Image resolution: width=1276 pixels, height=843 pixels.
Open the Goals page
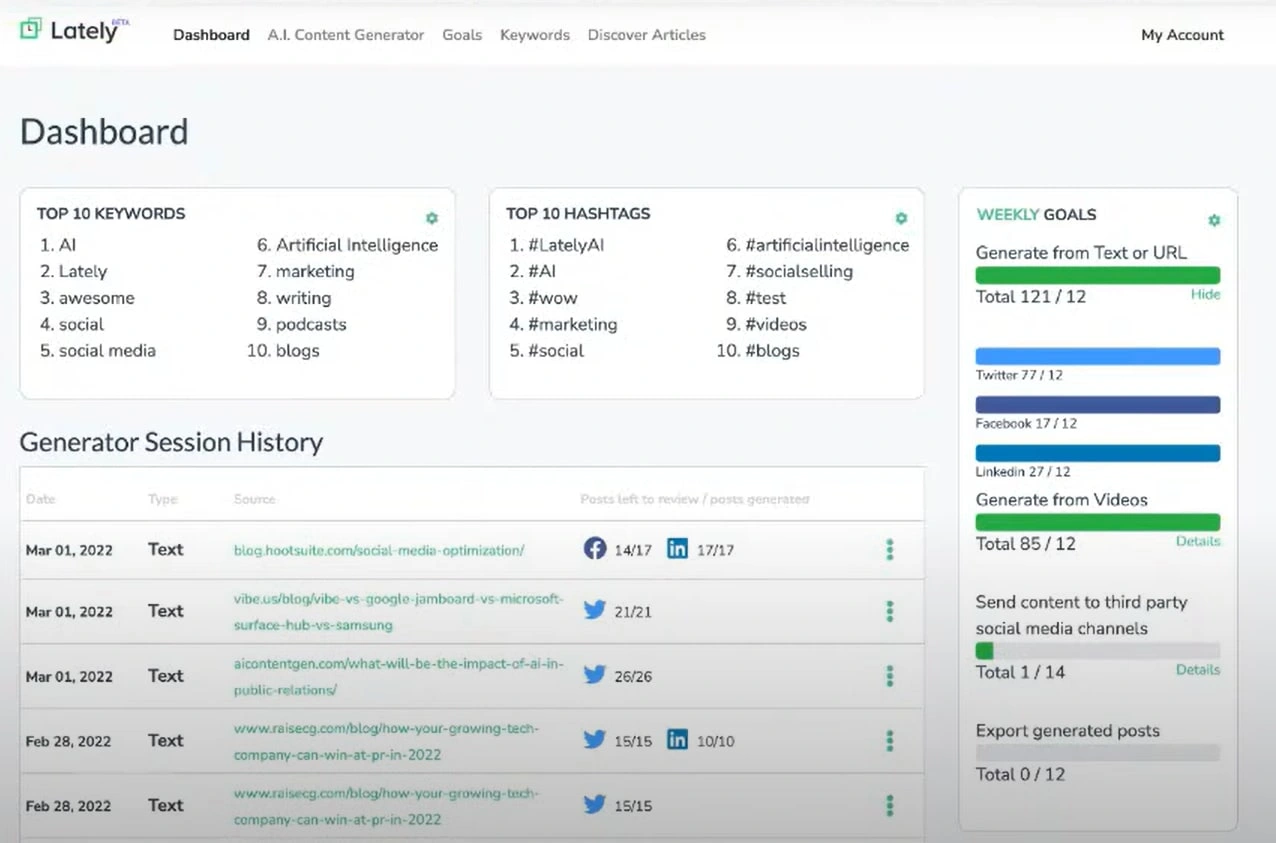pyautogui.click(x=462, y=35)
